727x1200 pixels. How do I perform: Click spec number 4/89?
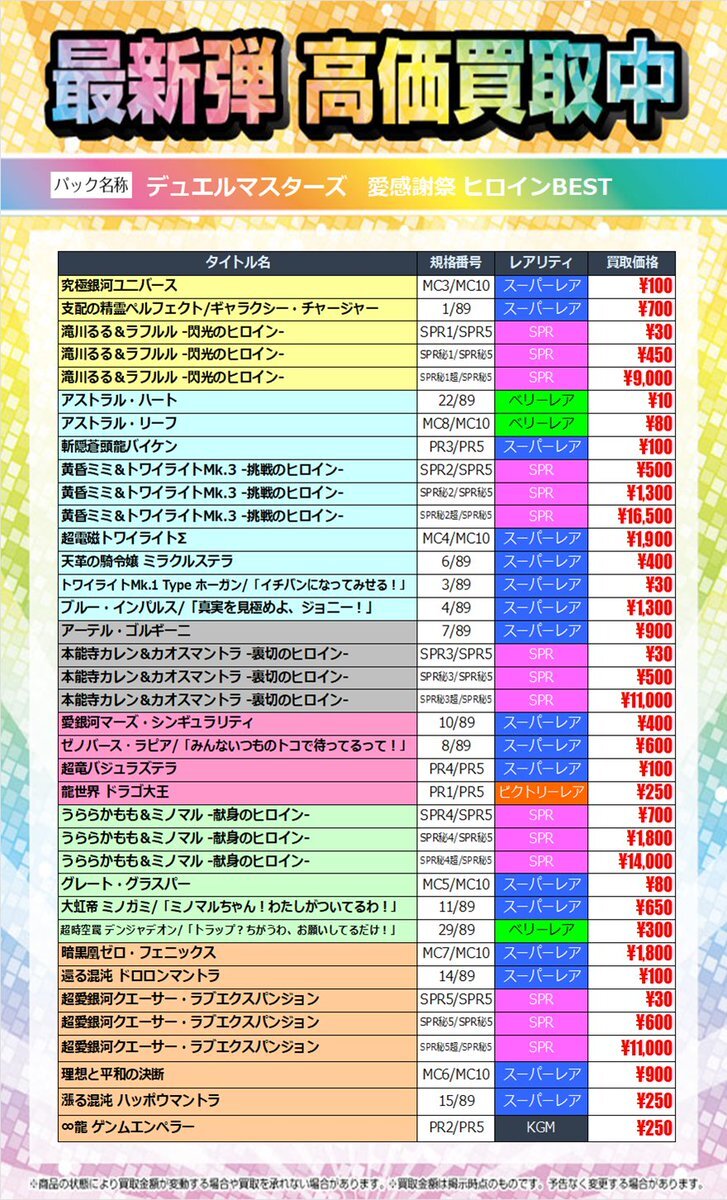(x=454, y=608)
